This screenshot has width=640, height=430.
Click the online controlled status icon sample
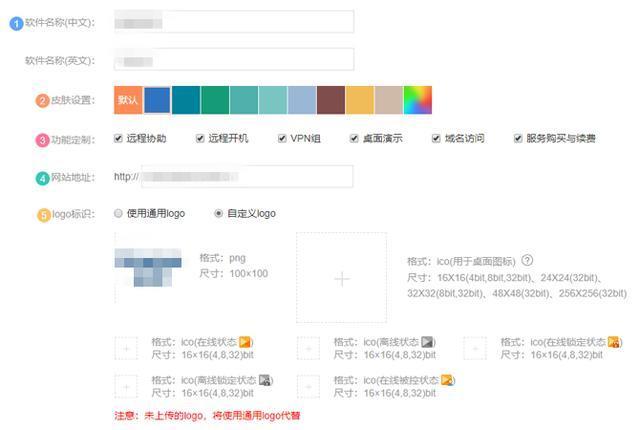pyautogui.click(x=447, y=380)
